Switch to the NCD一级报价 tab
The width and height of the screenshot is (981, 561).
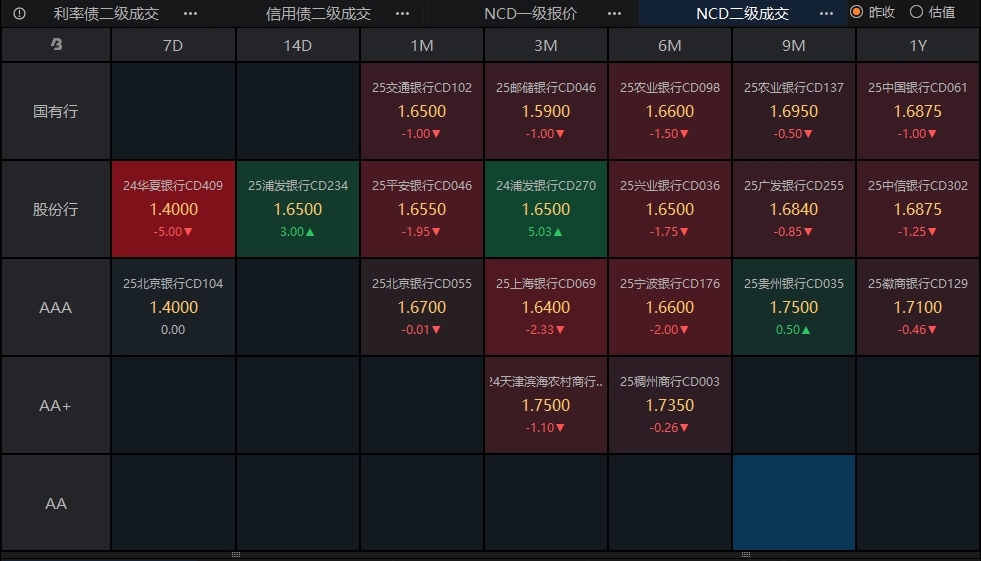pyautogui.click(x=531, y=13)
